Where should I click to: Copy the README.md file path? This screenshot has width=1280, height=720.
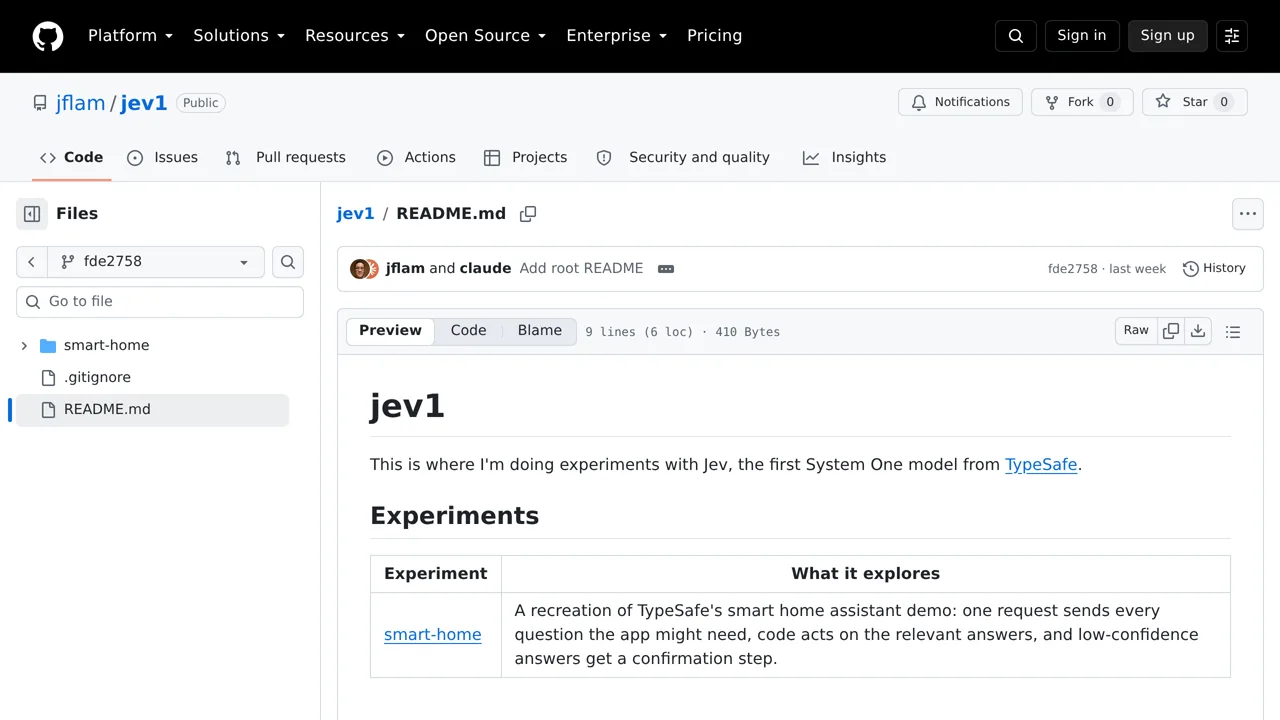click(528, 214)
